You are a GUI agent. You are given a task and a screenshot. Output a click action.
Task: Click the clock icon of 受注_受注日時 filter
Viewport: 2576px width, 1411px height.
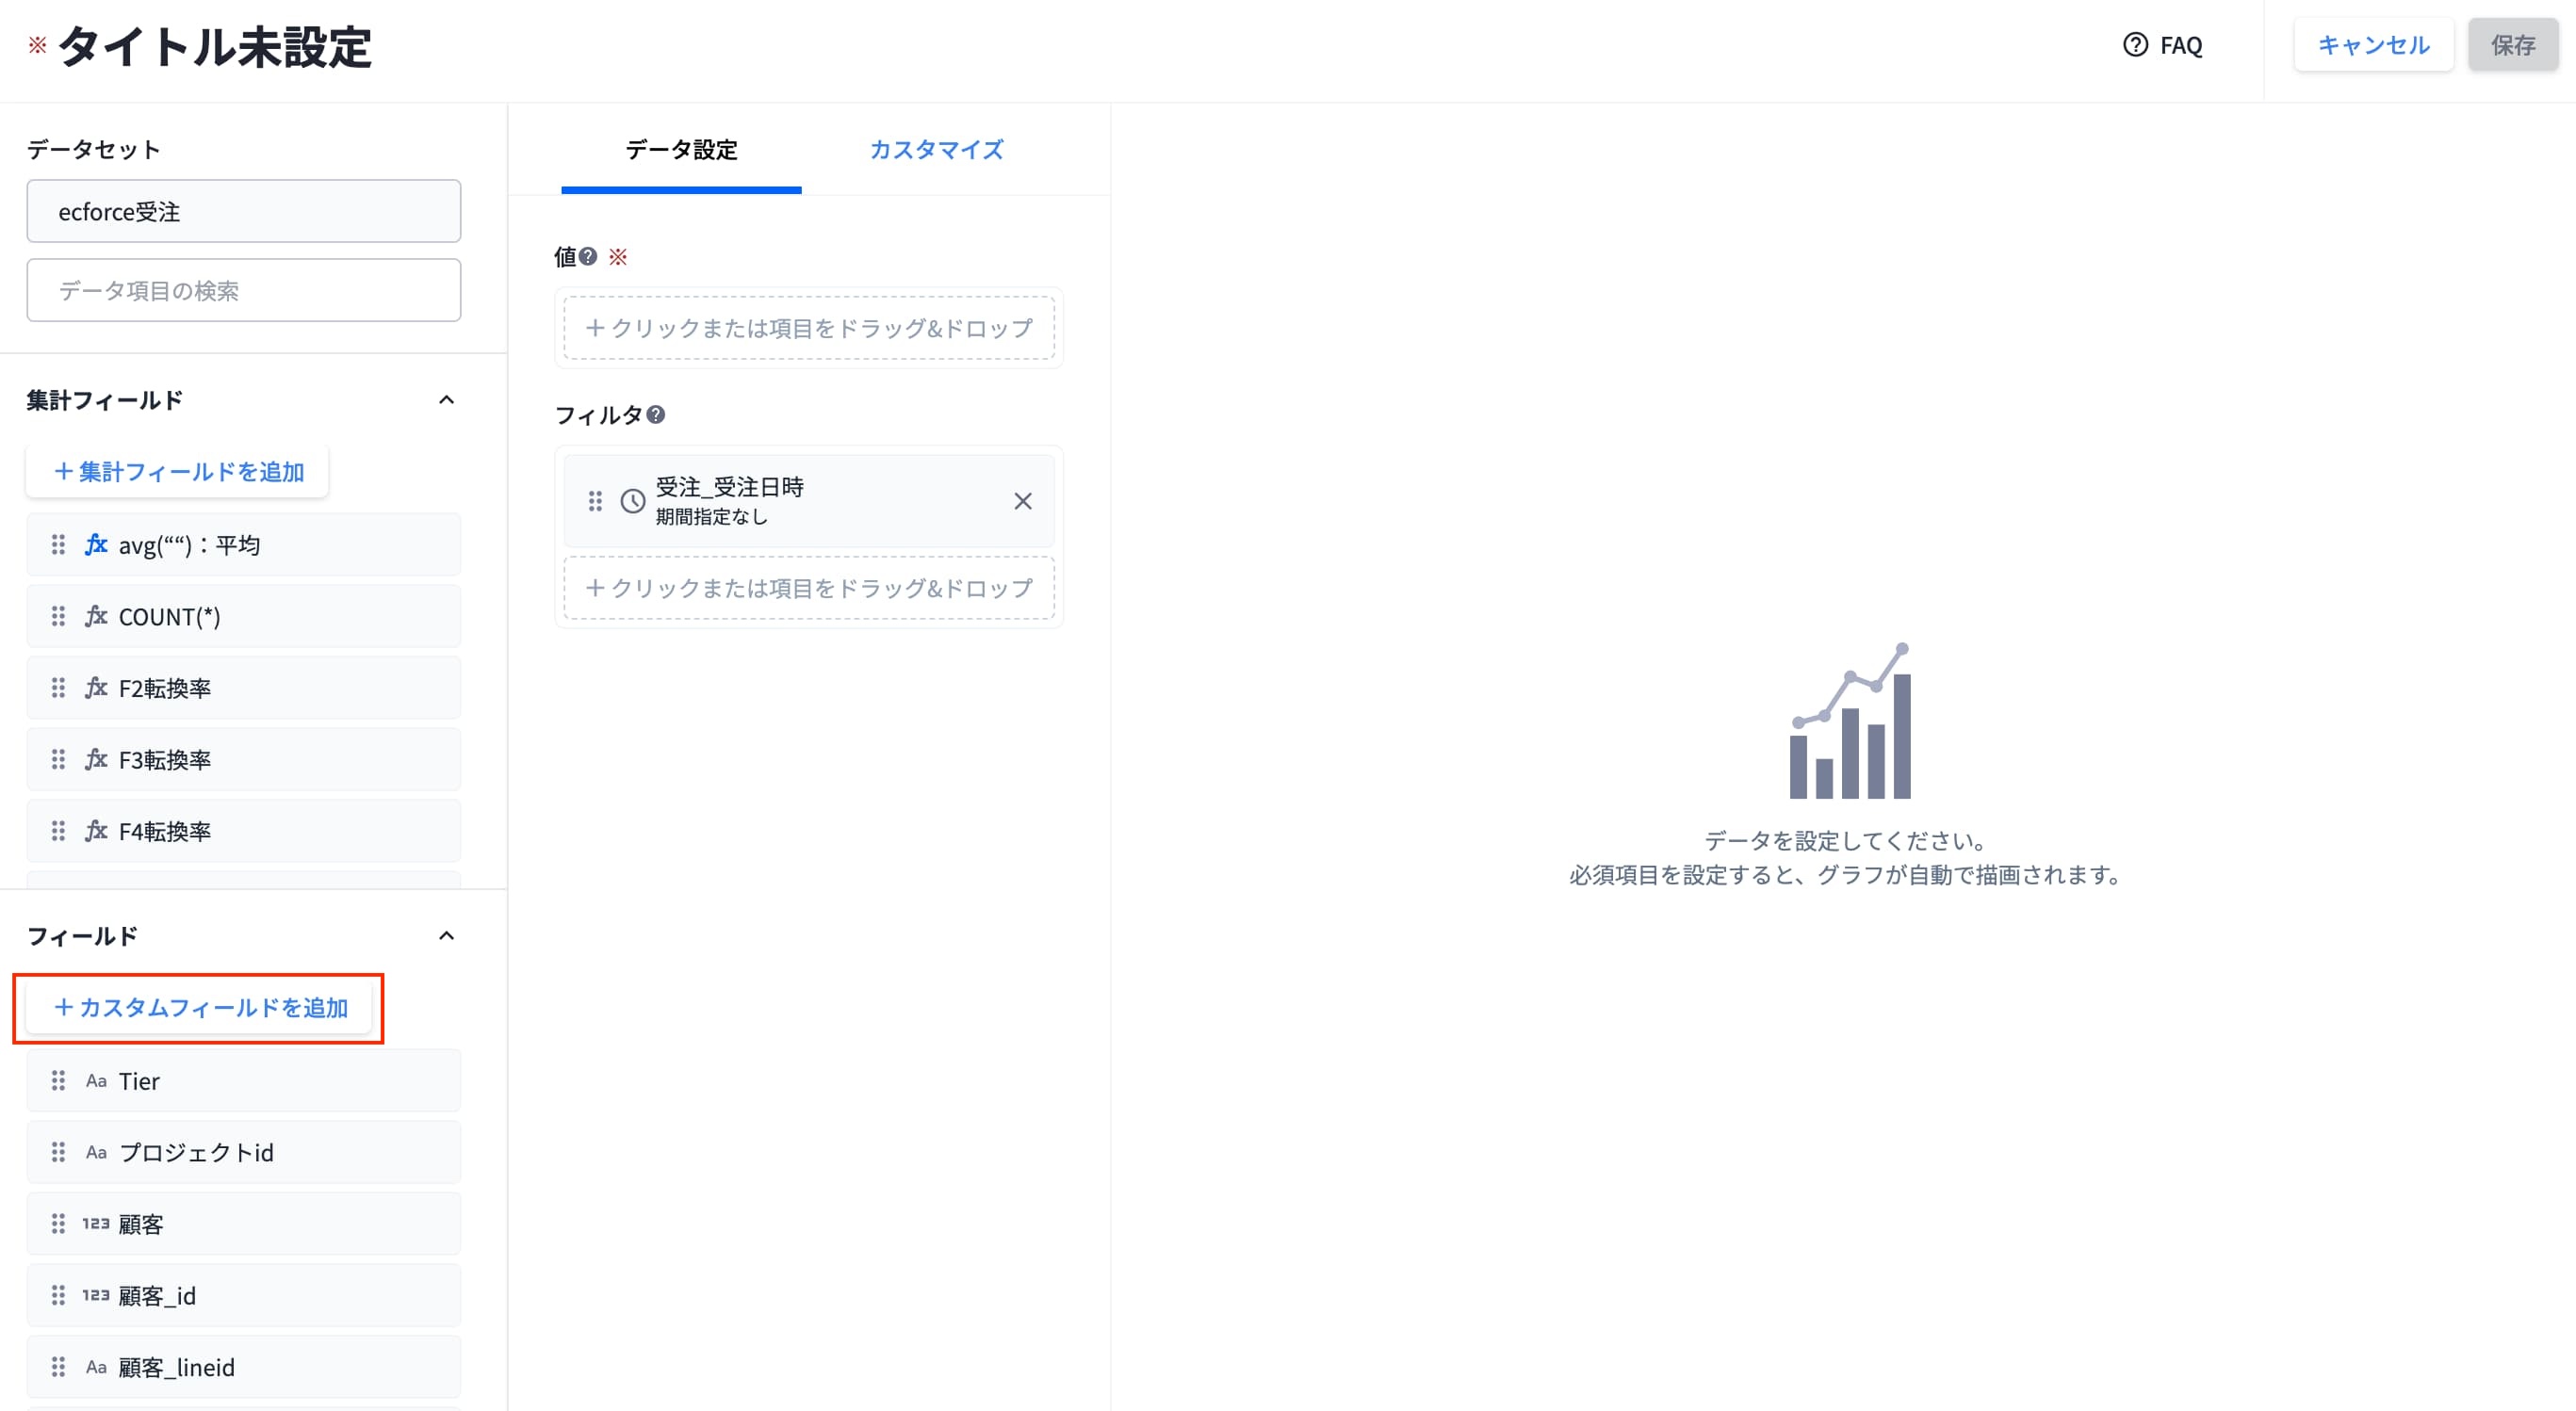tap(633, 501)
